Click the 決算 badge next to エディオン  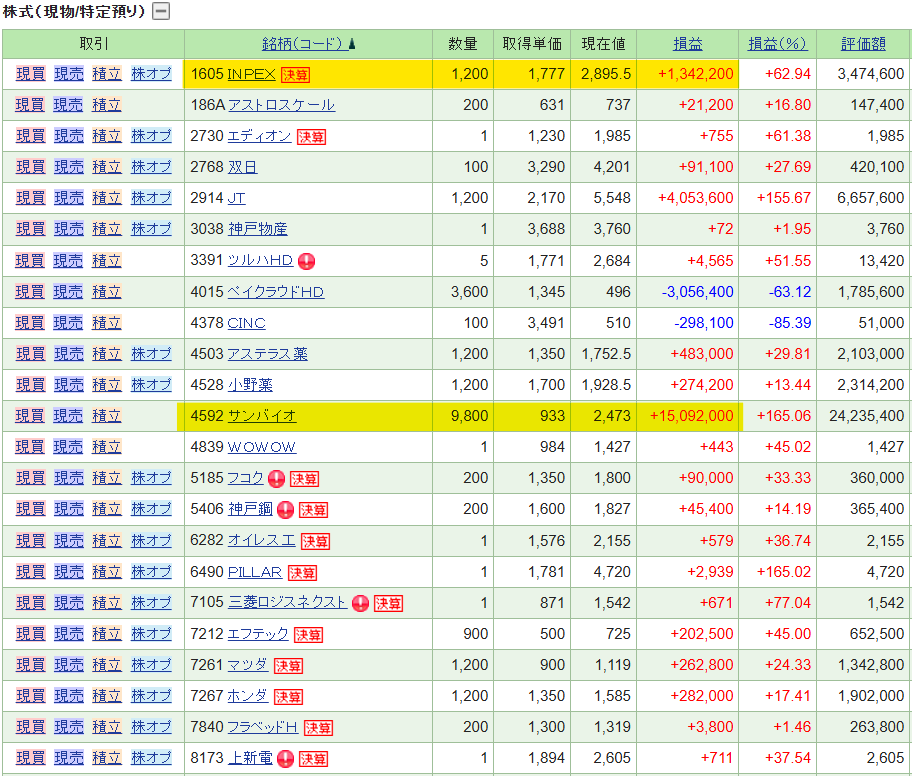pyautogui.click(x=311, y=136)
